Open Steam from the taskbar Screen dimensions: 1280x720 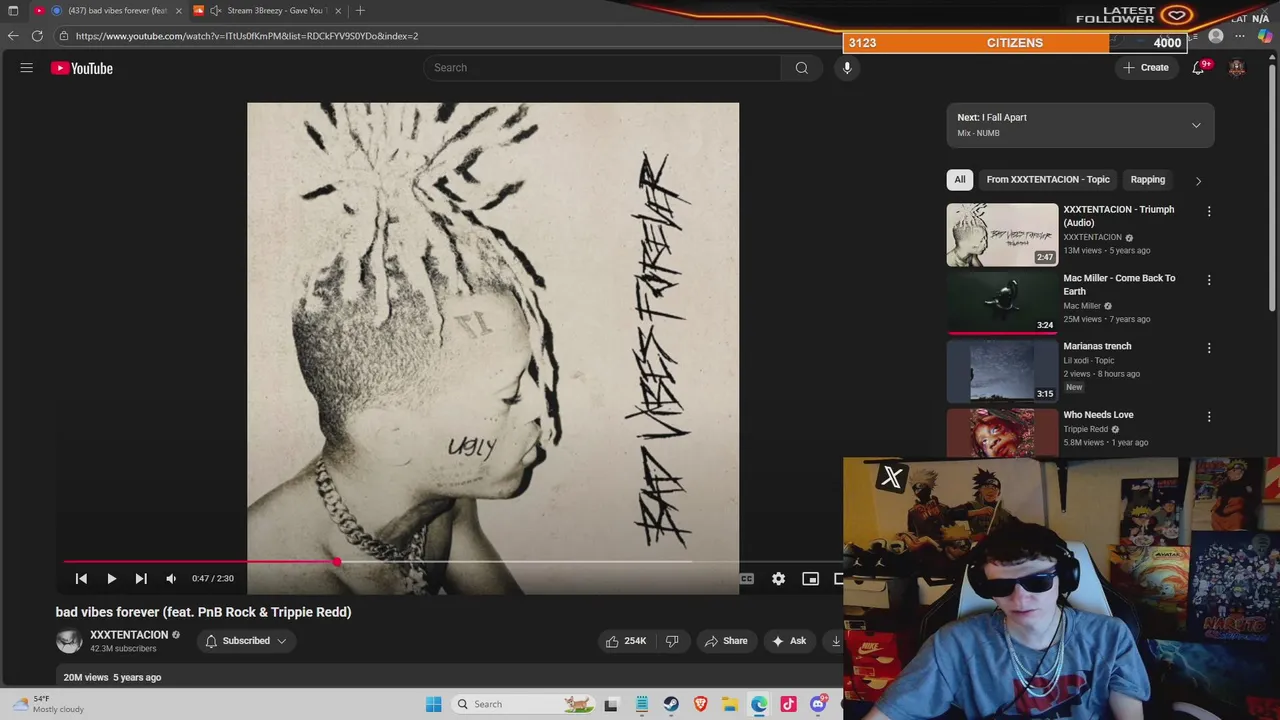coord(671,704)
